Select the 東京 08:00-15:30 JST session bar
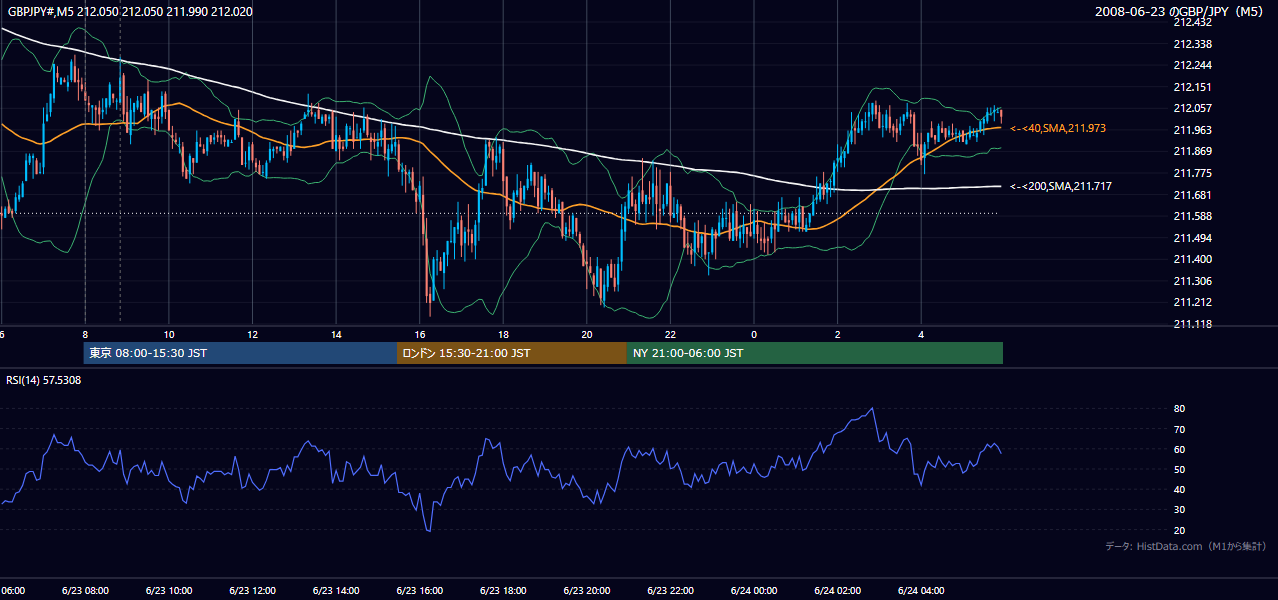The width and height of the screenshot is (1278, 600). tap(240, 353)
